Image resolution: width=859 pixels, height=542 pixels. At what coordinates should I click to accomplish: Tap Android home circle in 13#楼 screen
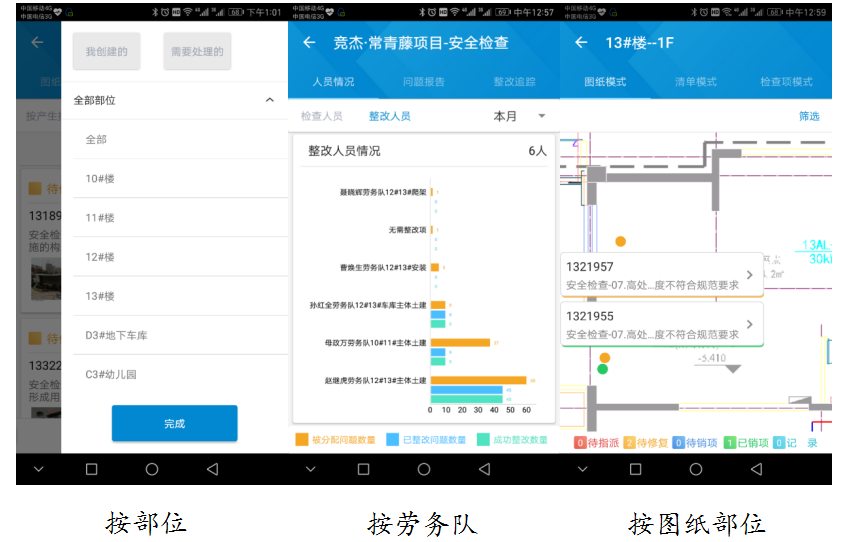click(696, 469)
